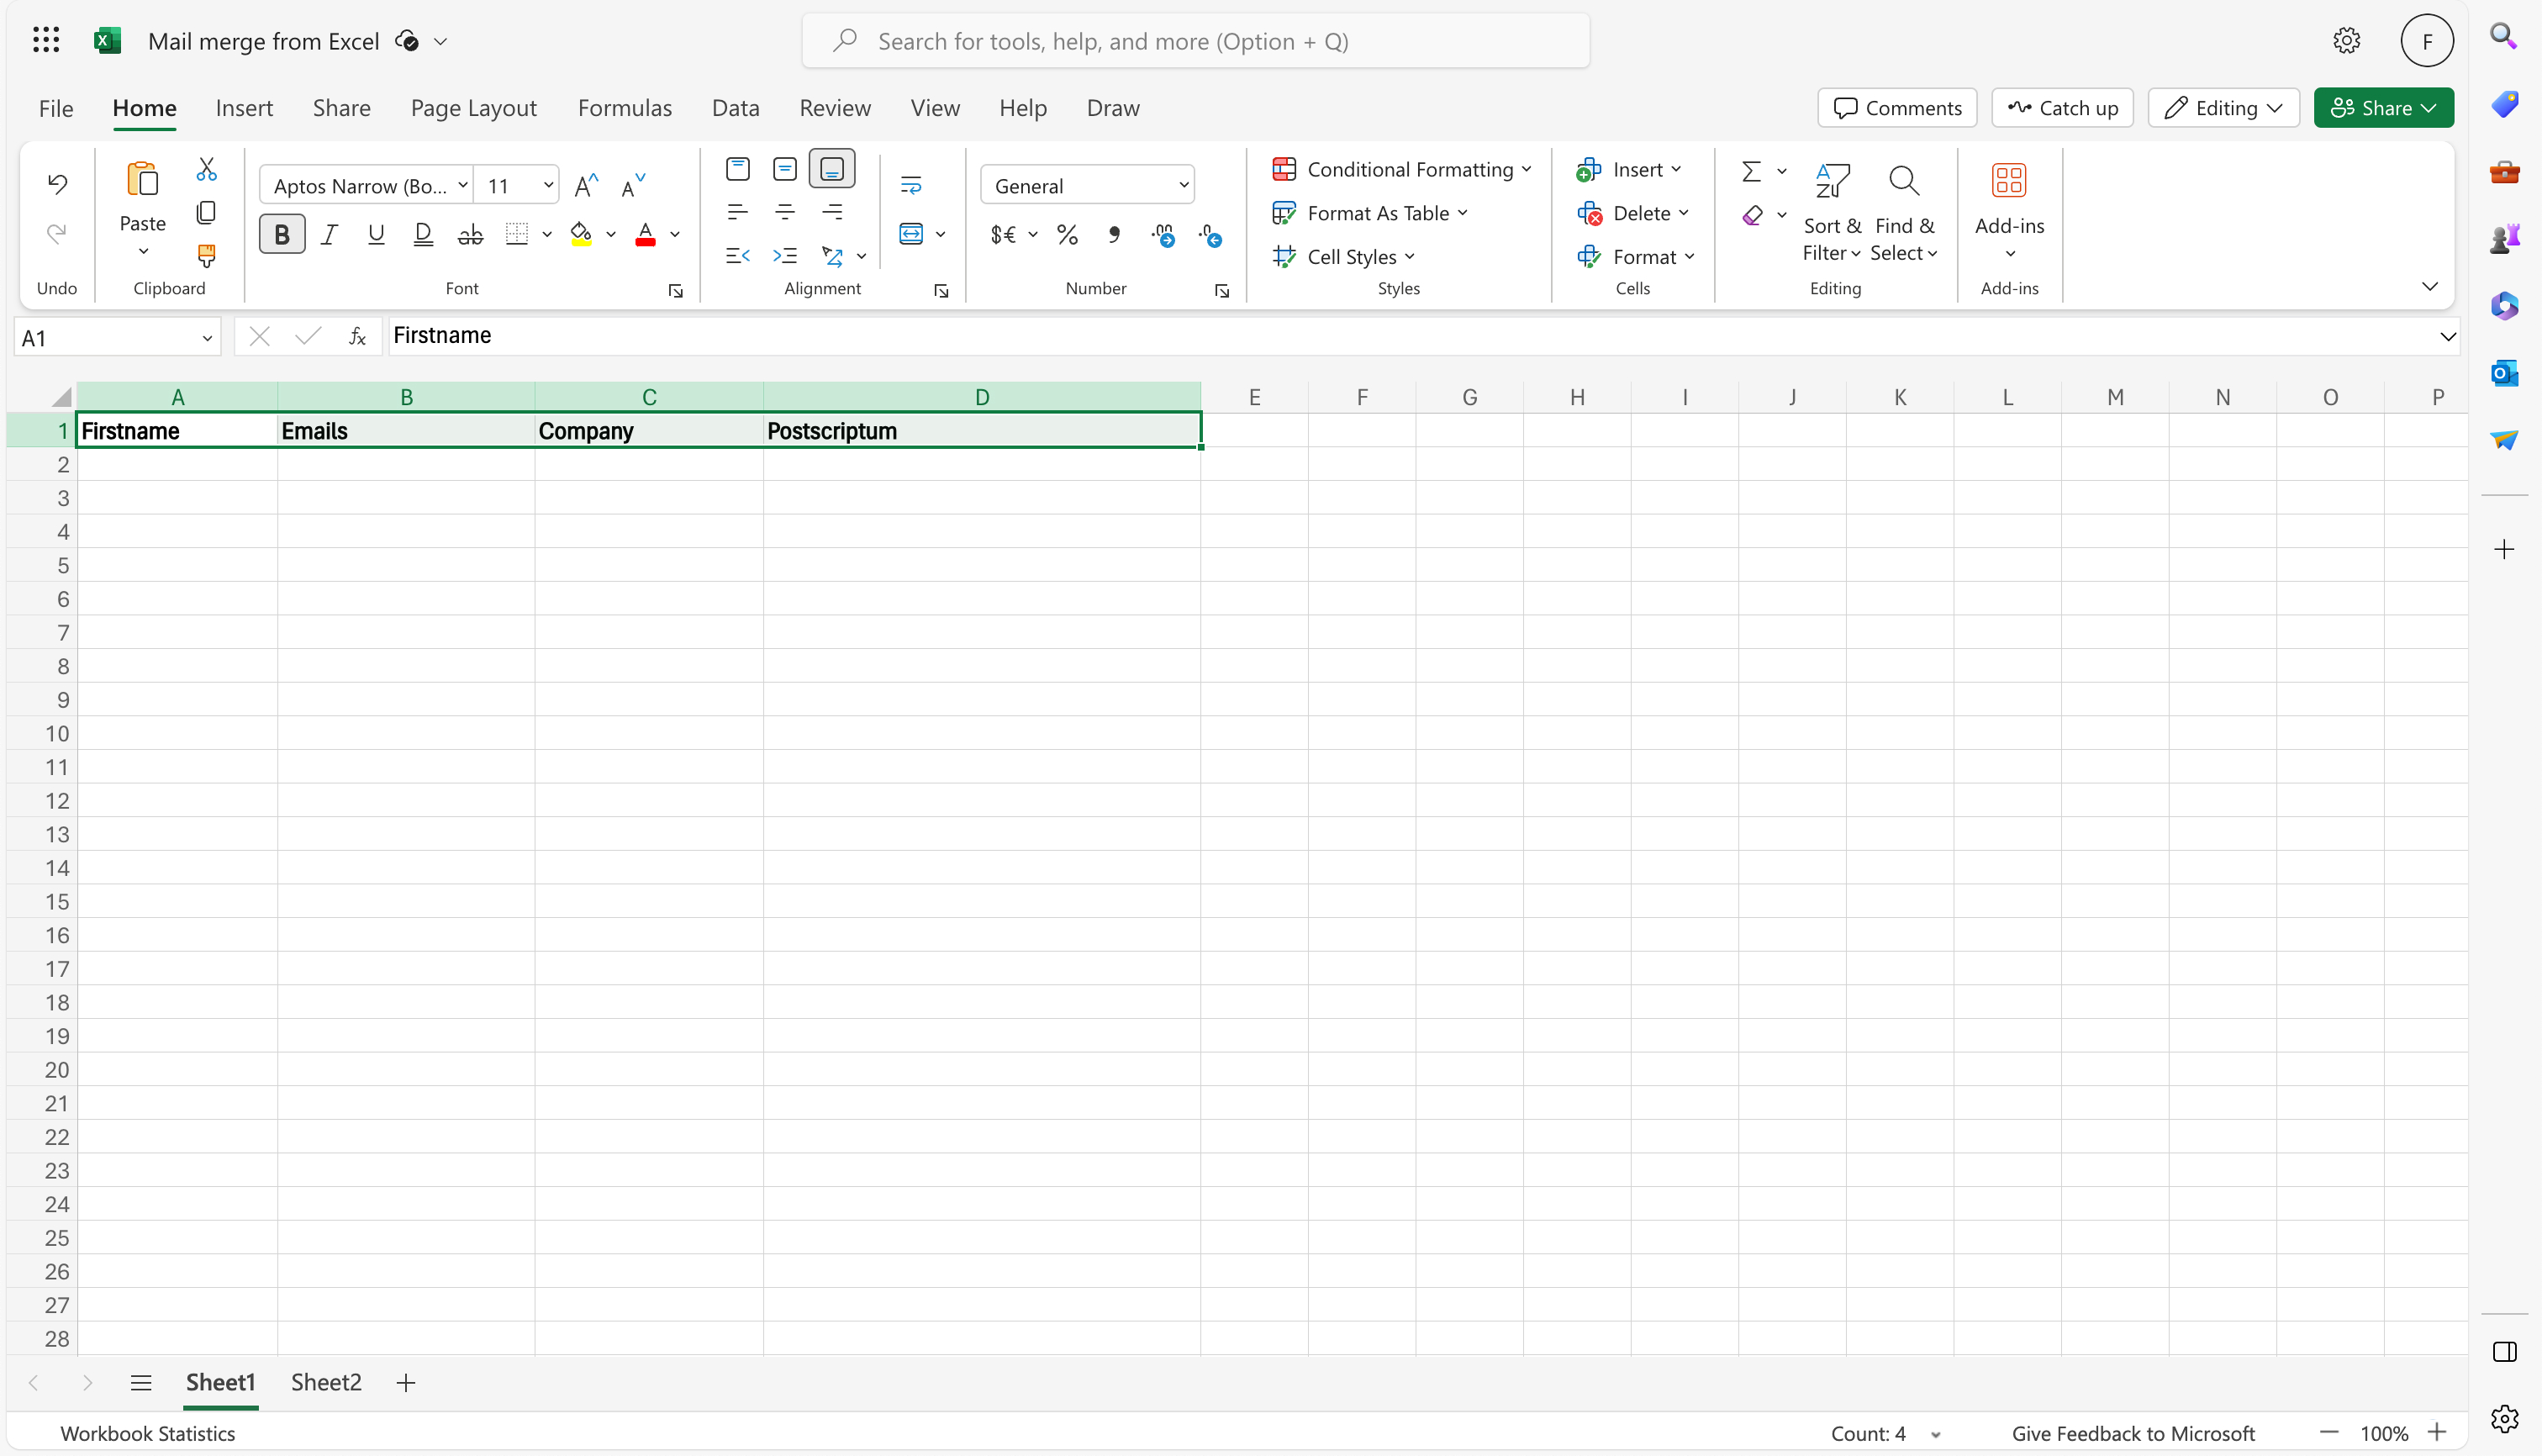Click the Comma Style icon
This screenshot has height=1456, width=2542.
click(1114, 234)
